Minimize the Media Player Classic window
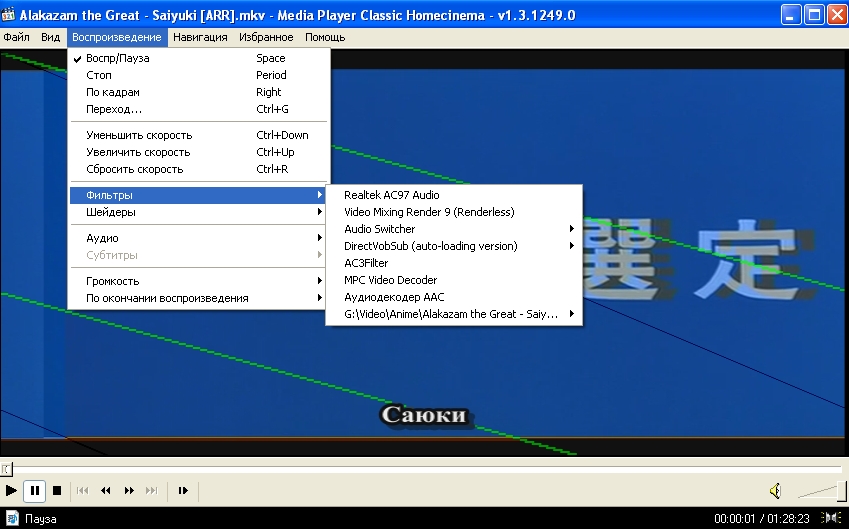Viewport: 849px width, 530px height. tap(791, 15)
